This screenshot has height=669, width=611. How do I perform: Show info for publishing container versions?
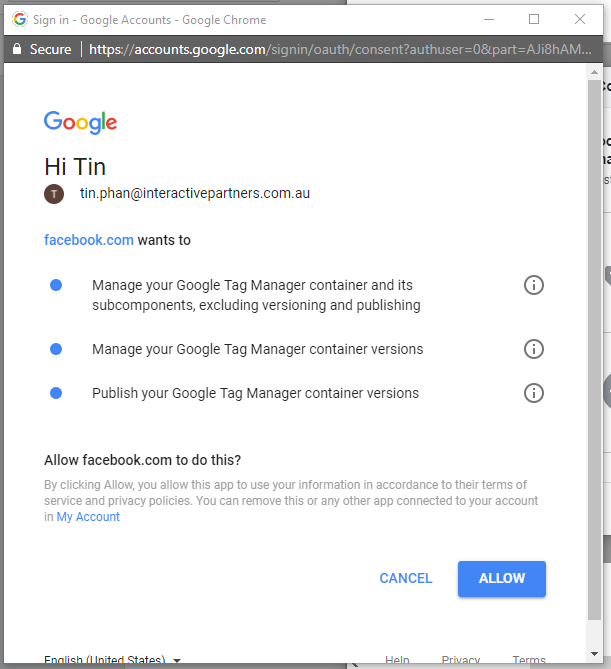click(534, 393)
